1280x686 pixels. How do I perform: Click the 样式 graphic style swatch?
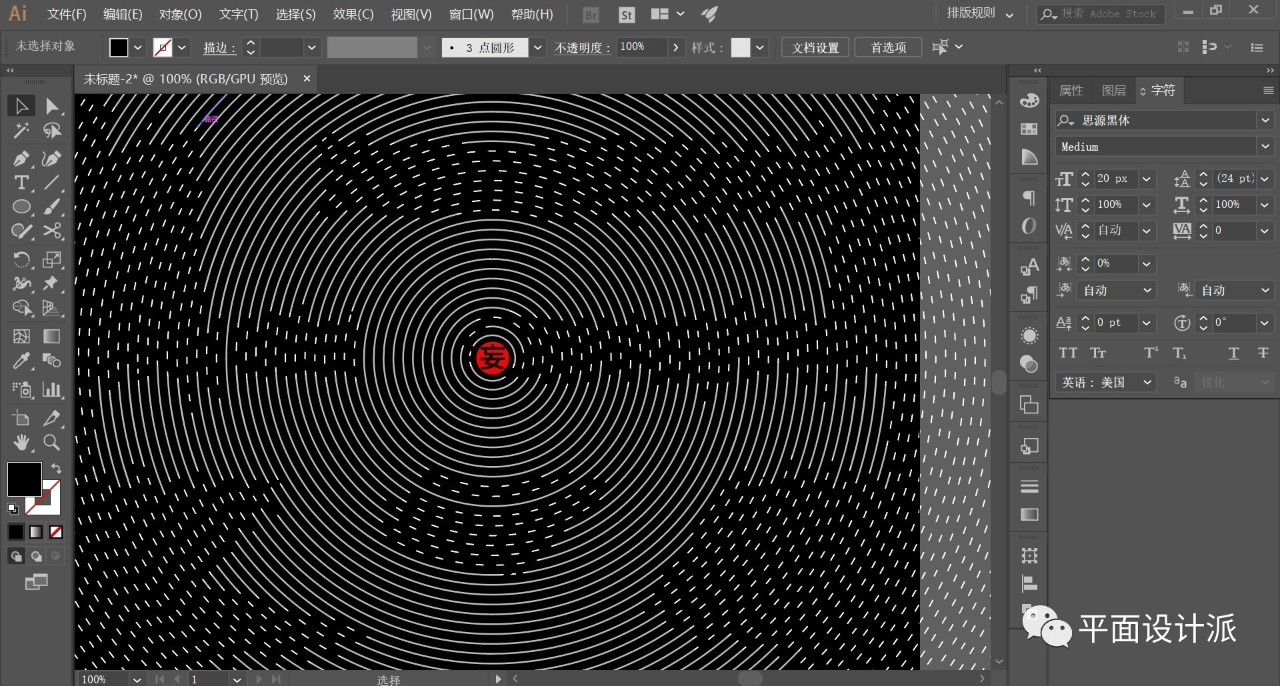(741, 47)
